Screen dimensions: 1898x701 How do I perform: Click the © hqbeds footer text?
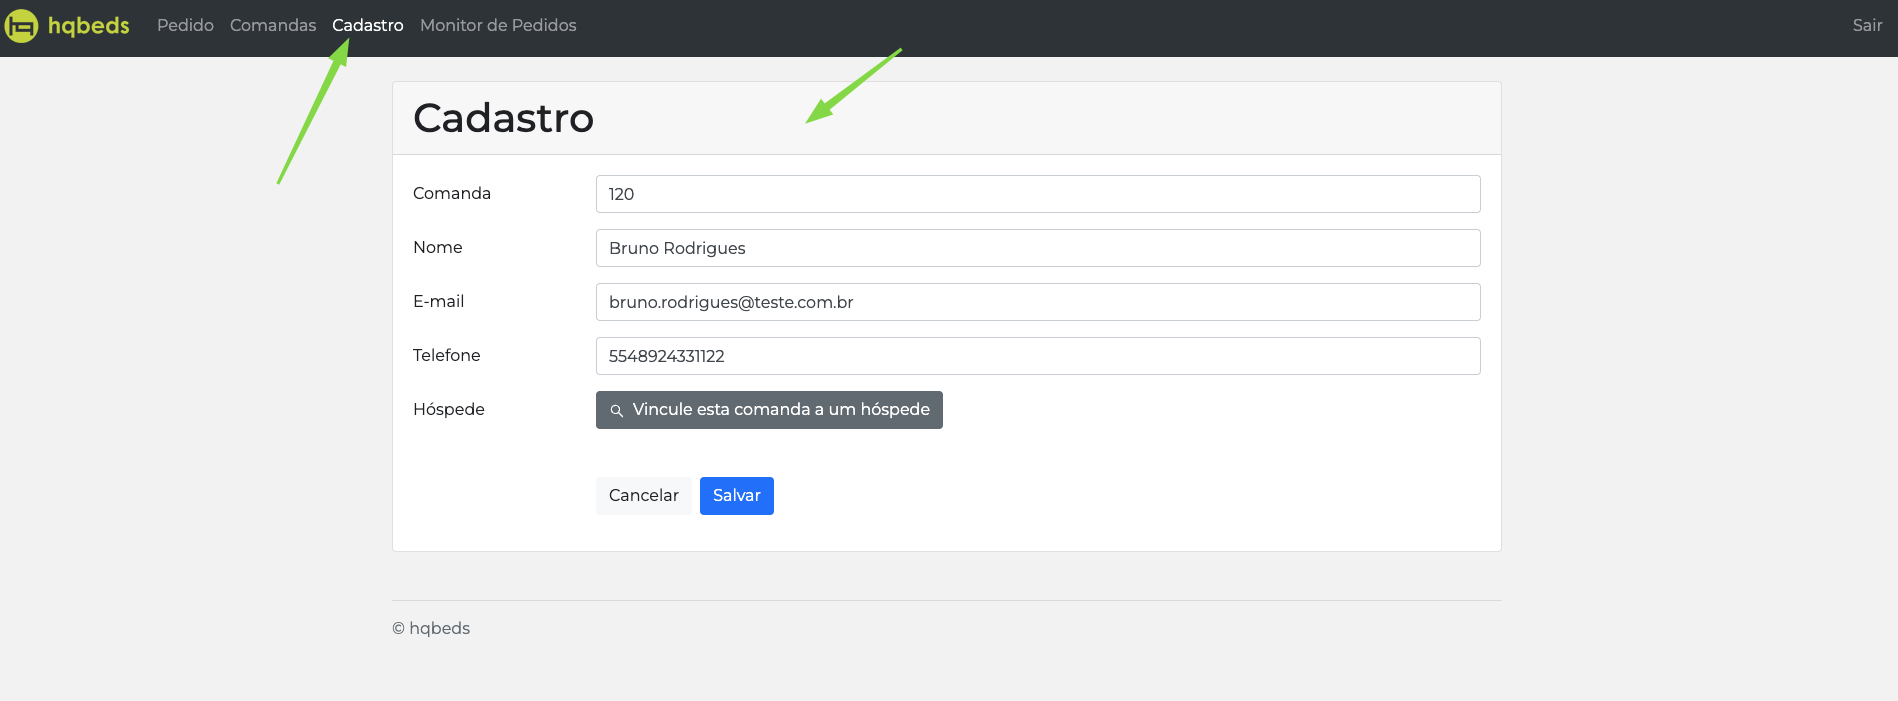(431, 628)
